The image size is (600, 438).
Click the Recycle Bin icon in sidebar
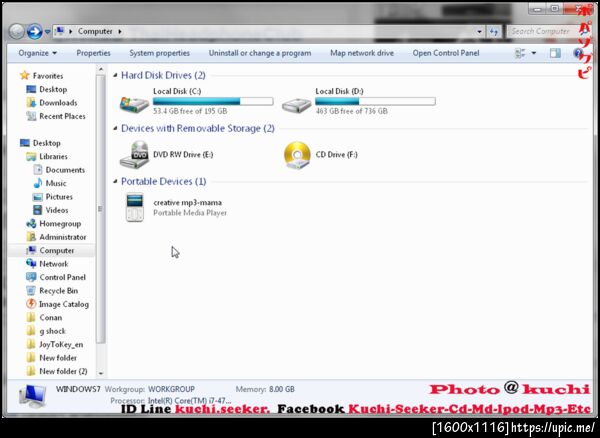point(31,291)
